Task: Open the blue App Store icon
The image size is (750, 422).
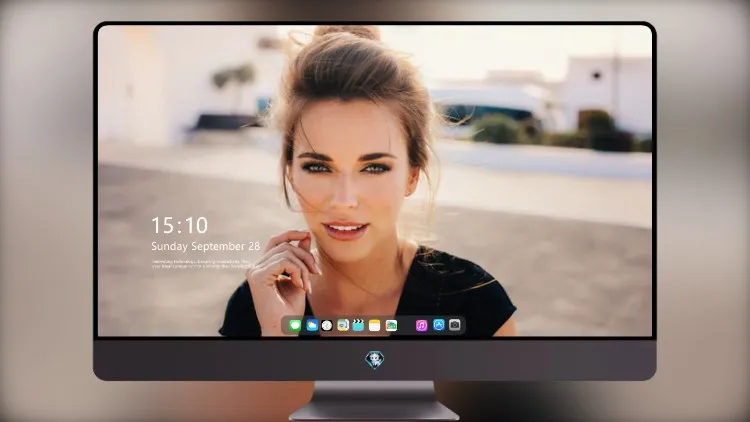Action: (x=439, y=325)
